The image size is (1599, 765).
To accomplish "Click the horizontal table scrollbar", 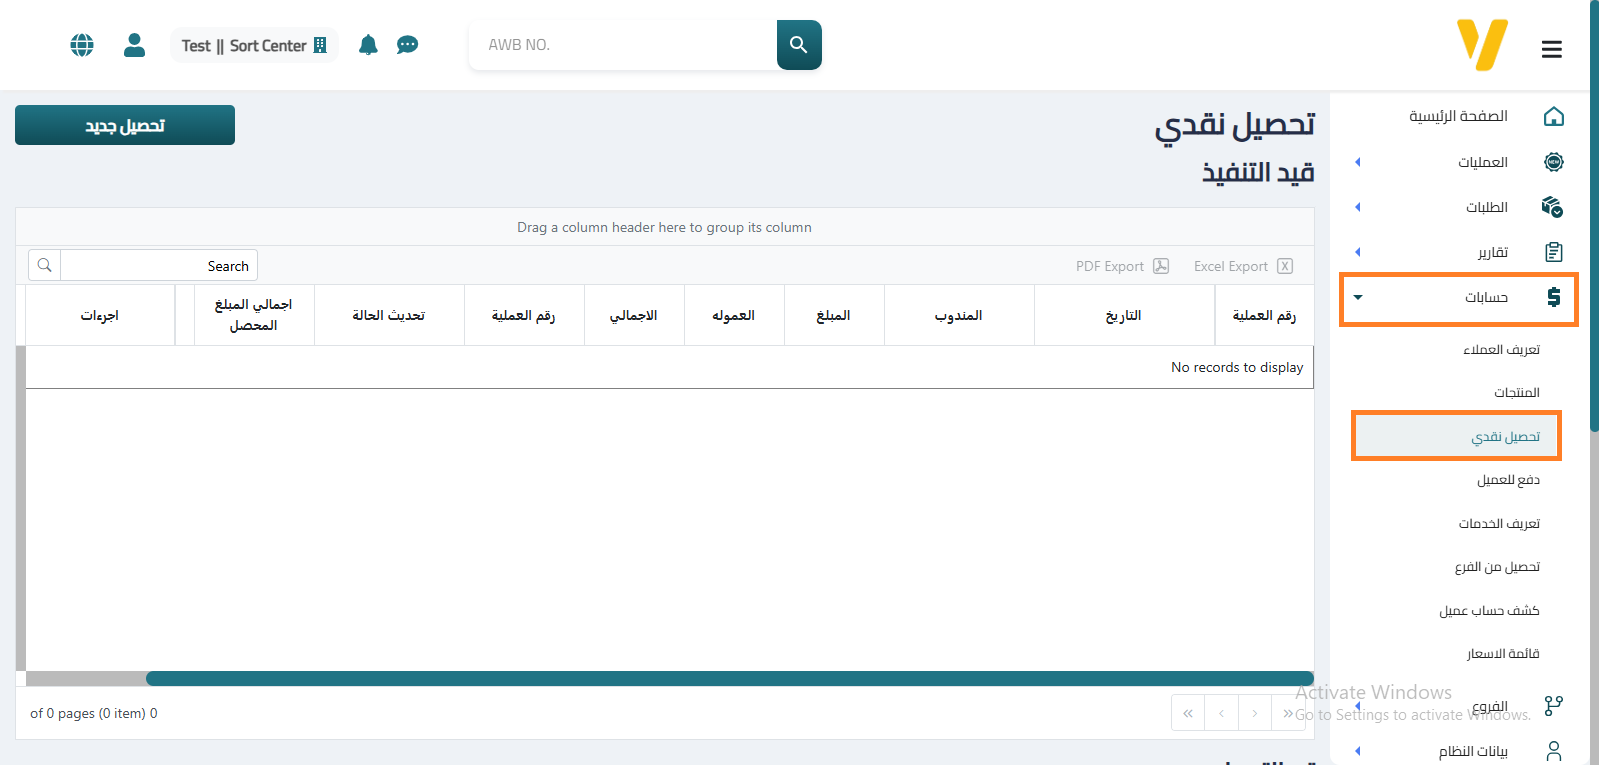I will coord(729,678).
